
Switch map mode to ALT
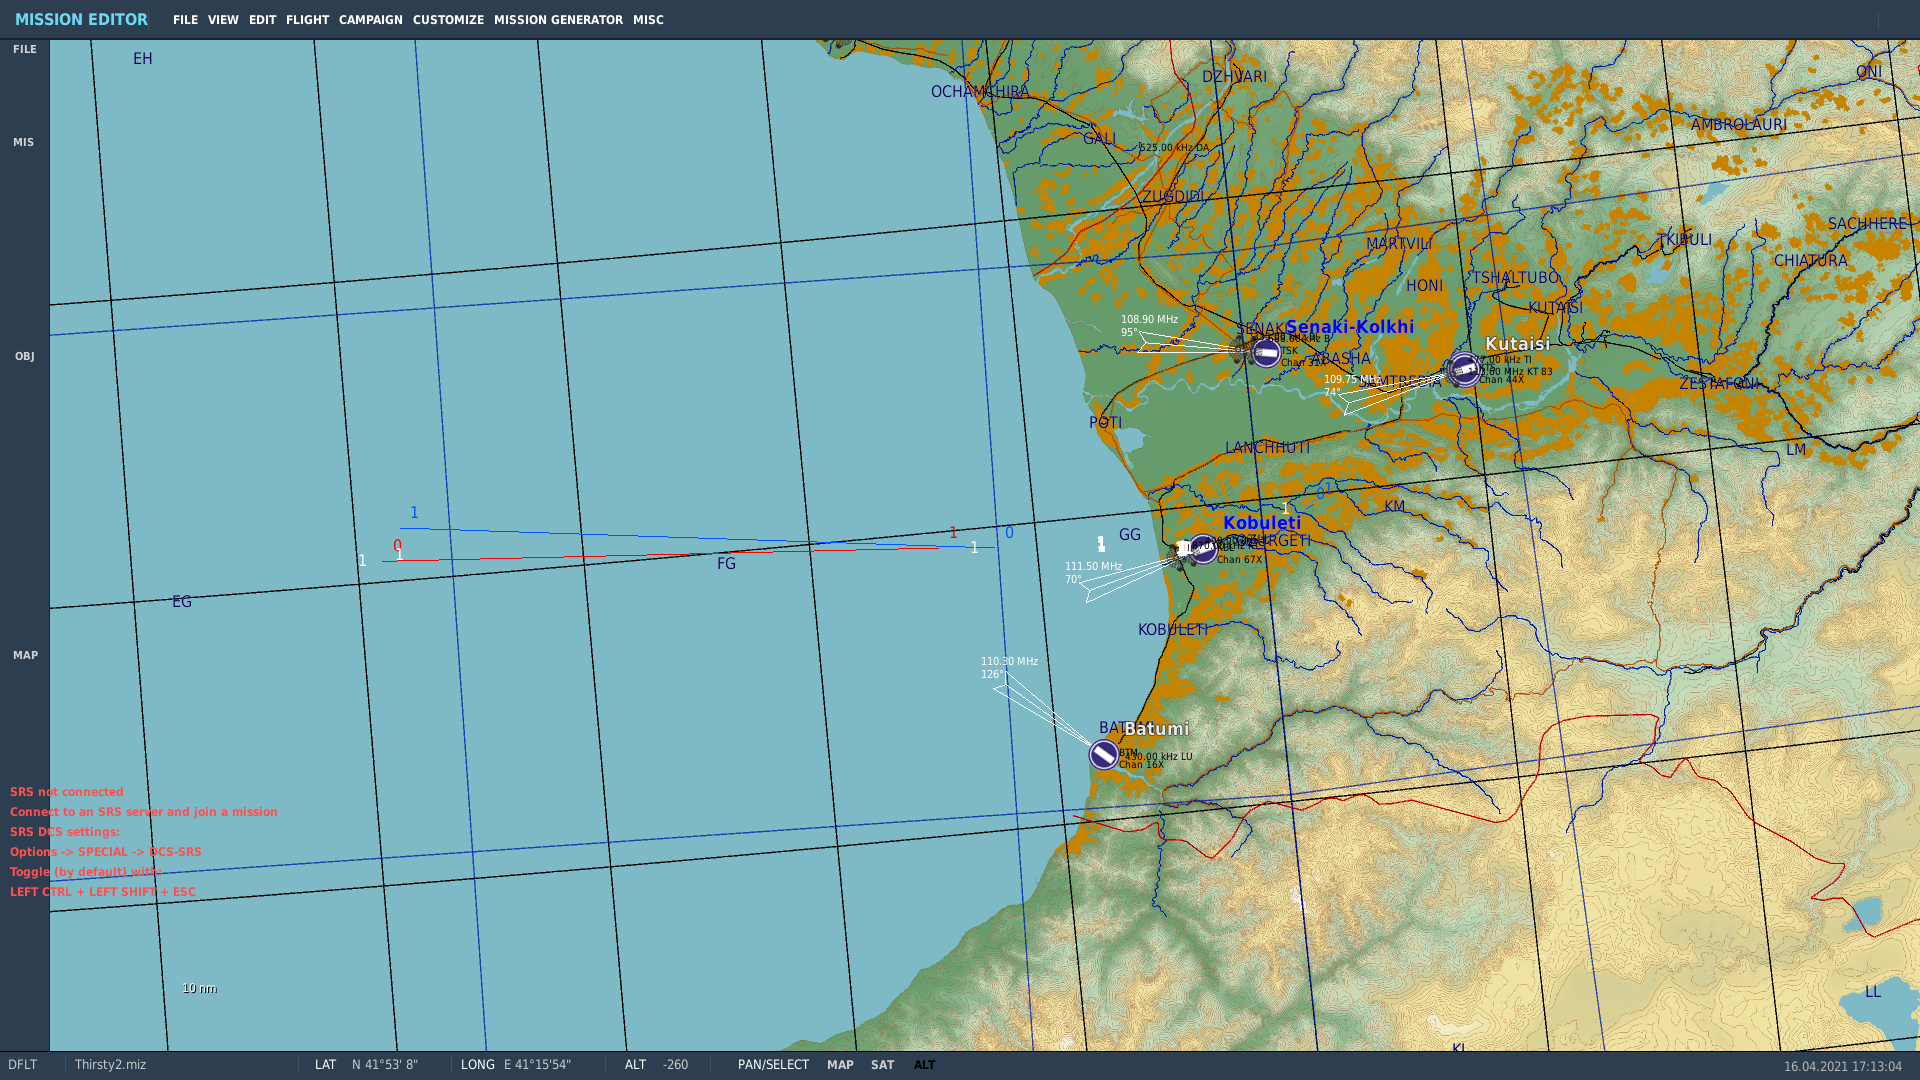[x=924, y=1065]
